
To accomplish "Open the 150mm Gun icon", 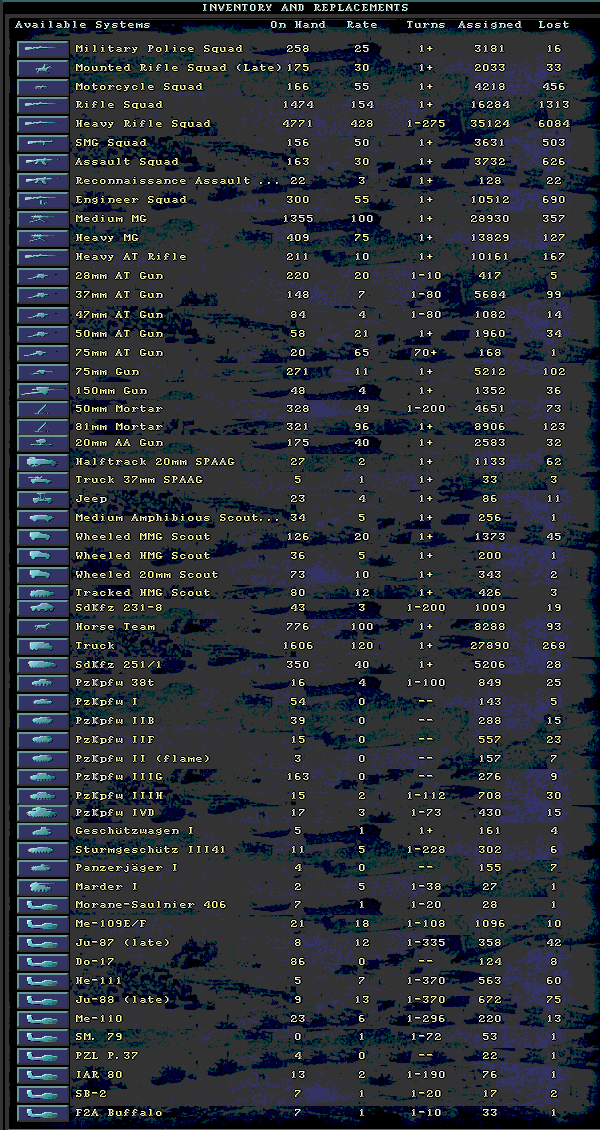I will pos(43,391).
